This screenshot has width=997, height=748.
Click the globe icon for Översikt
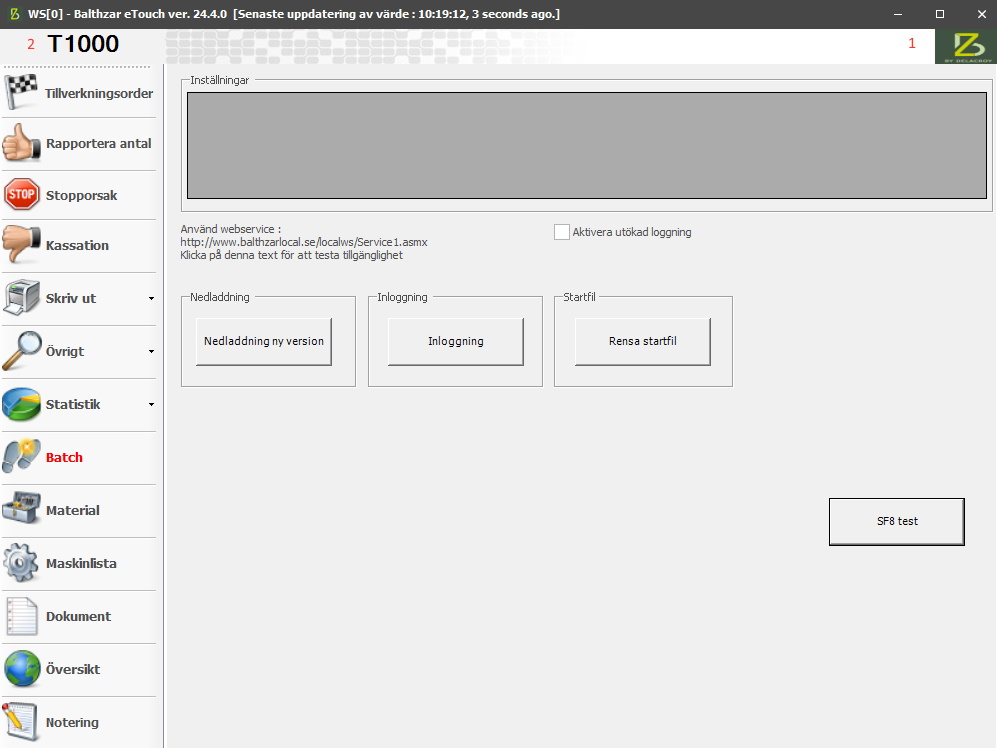tap(22, 668)
